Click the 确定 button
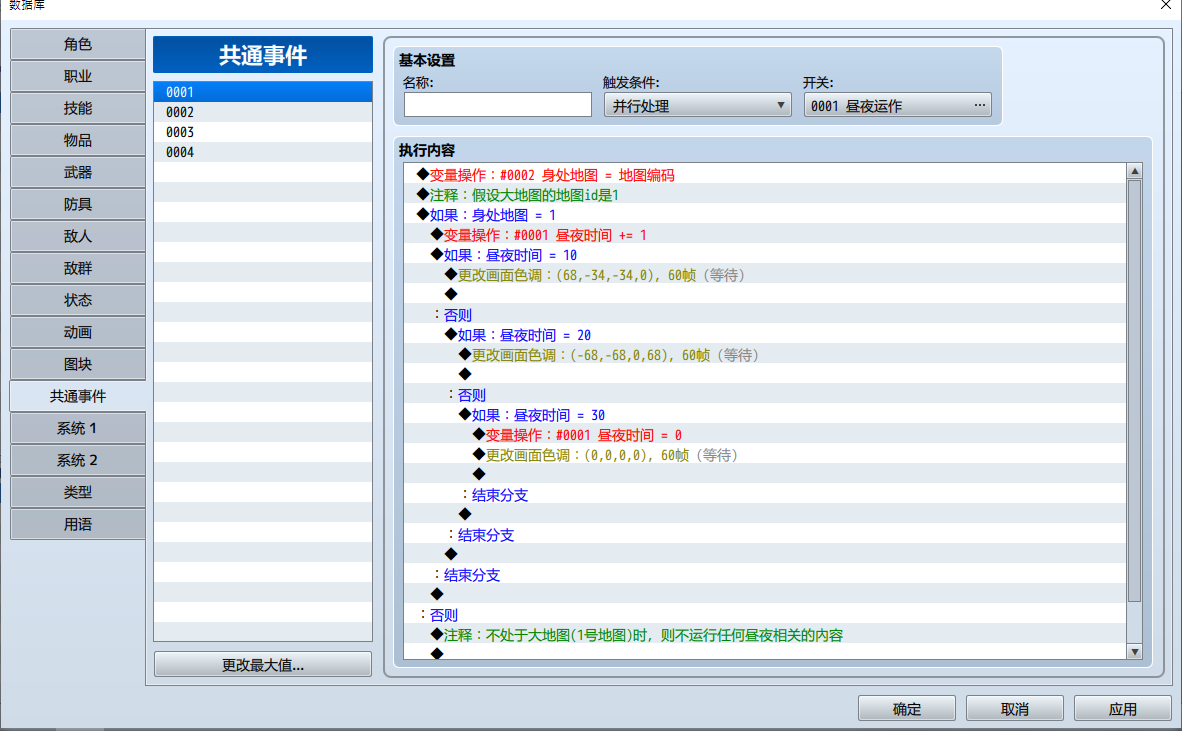The height and width of the screenshot is (731, 1182). point(907,708)
